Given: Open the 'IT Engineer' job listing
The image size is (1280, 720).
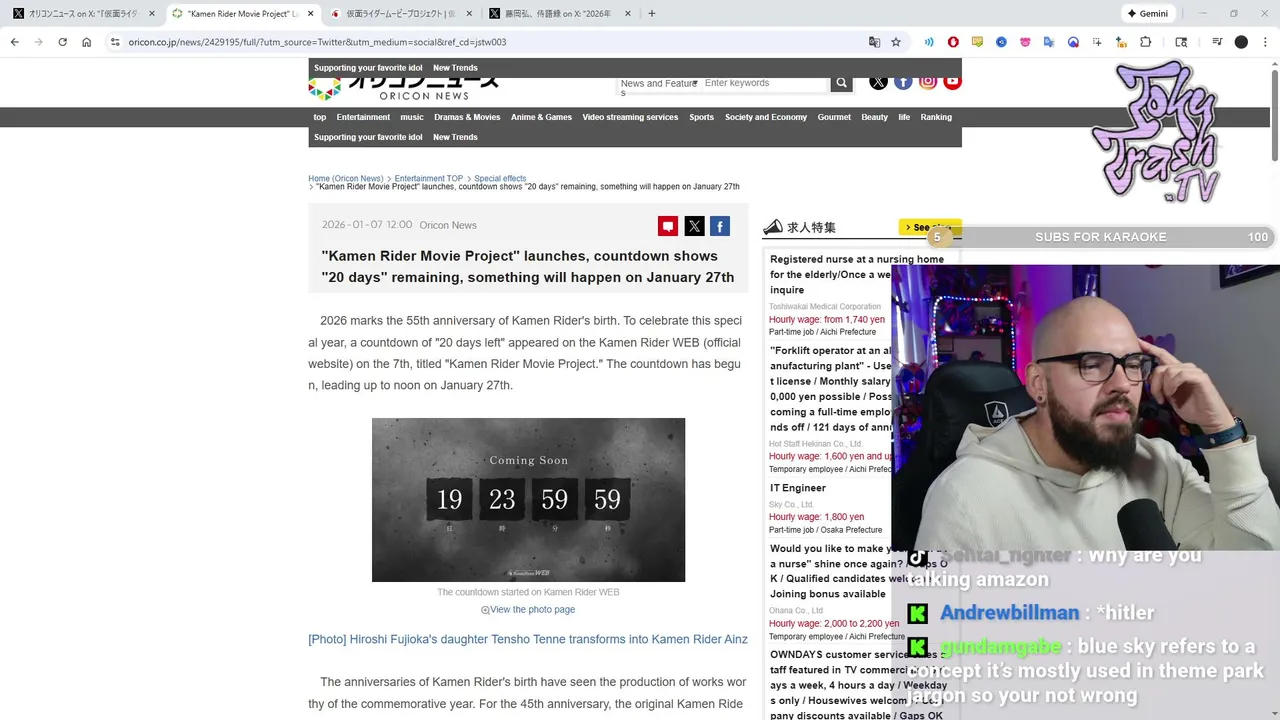Looking at the screenshot, I should point(798,488).
